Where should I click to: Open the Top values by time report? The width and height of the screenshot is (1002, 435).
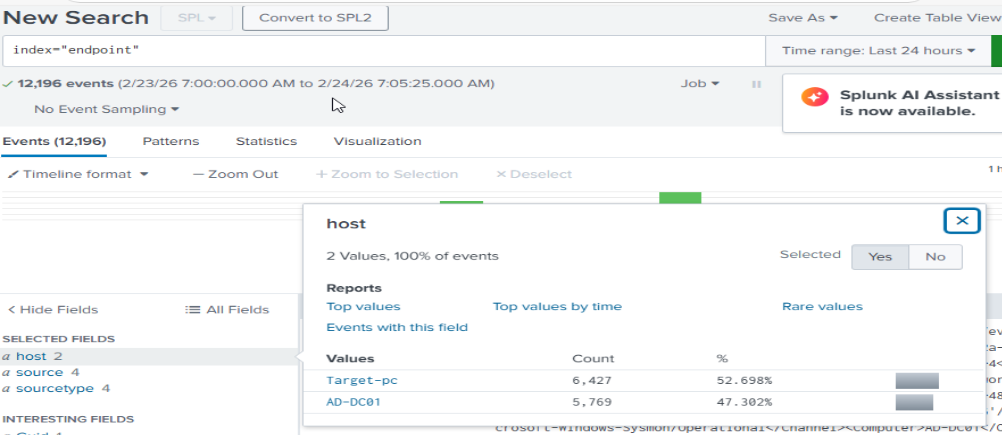557,307
